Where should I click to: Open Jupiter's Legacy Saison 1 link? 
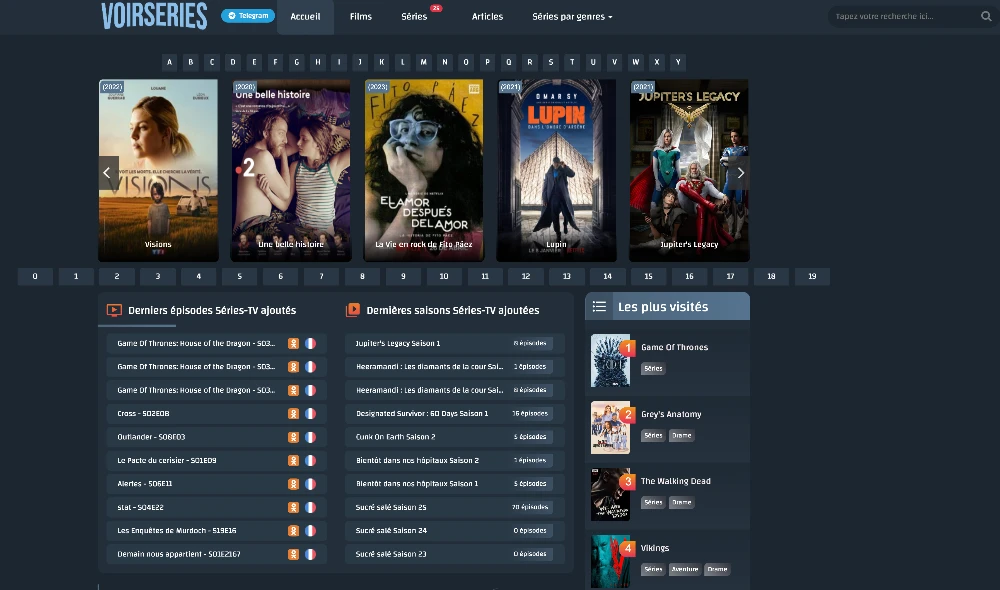(398, 343)
